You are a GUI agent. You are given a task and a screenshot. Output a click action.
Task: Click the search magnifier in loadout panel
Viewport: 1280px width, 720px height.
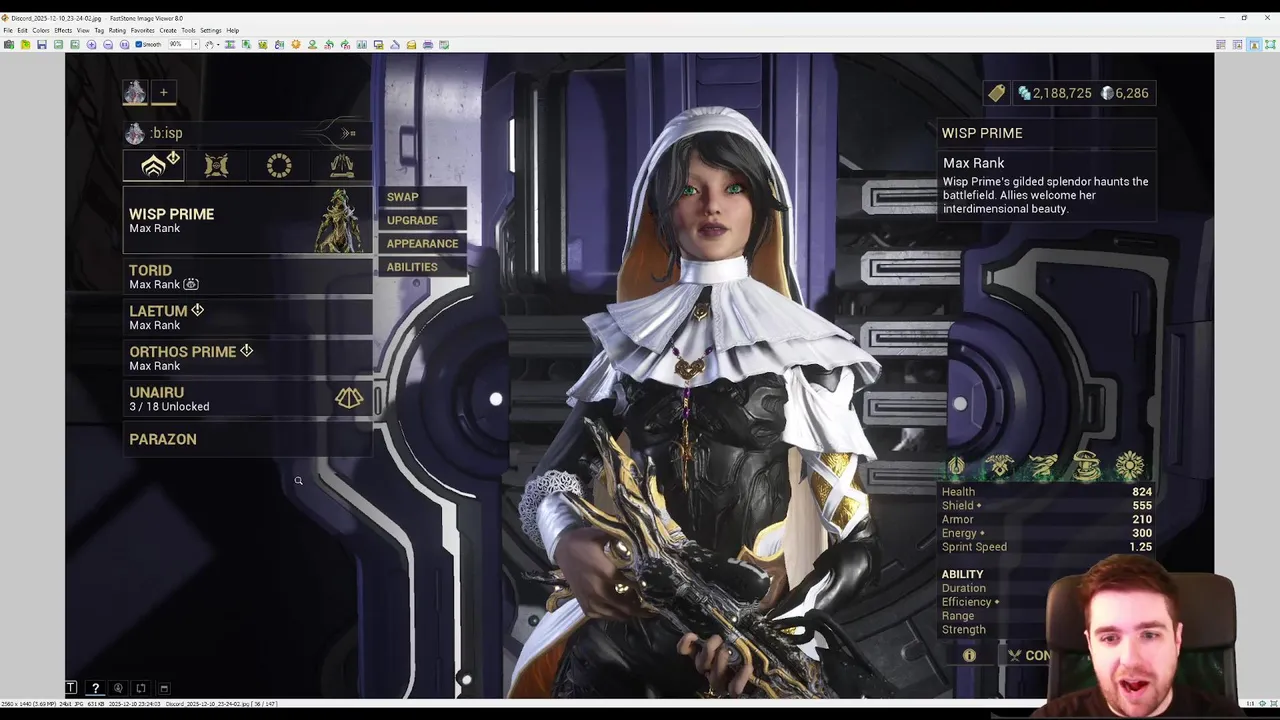tap(298, 481)
